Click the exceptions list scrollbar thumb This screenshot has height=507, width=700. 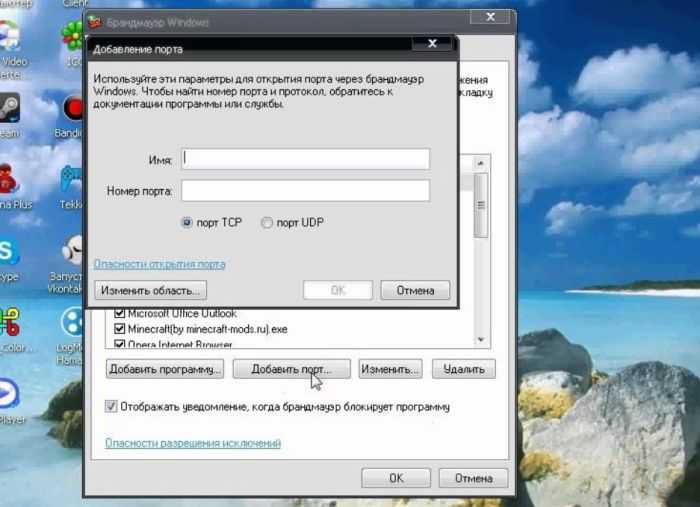point(480,205)
